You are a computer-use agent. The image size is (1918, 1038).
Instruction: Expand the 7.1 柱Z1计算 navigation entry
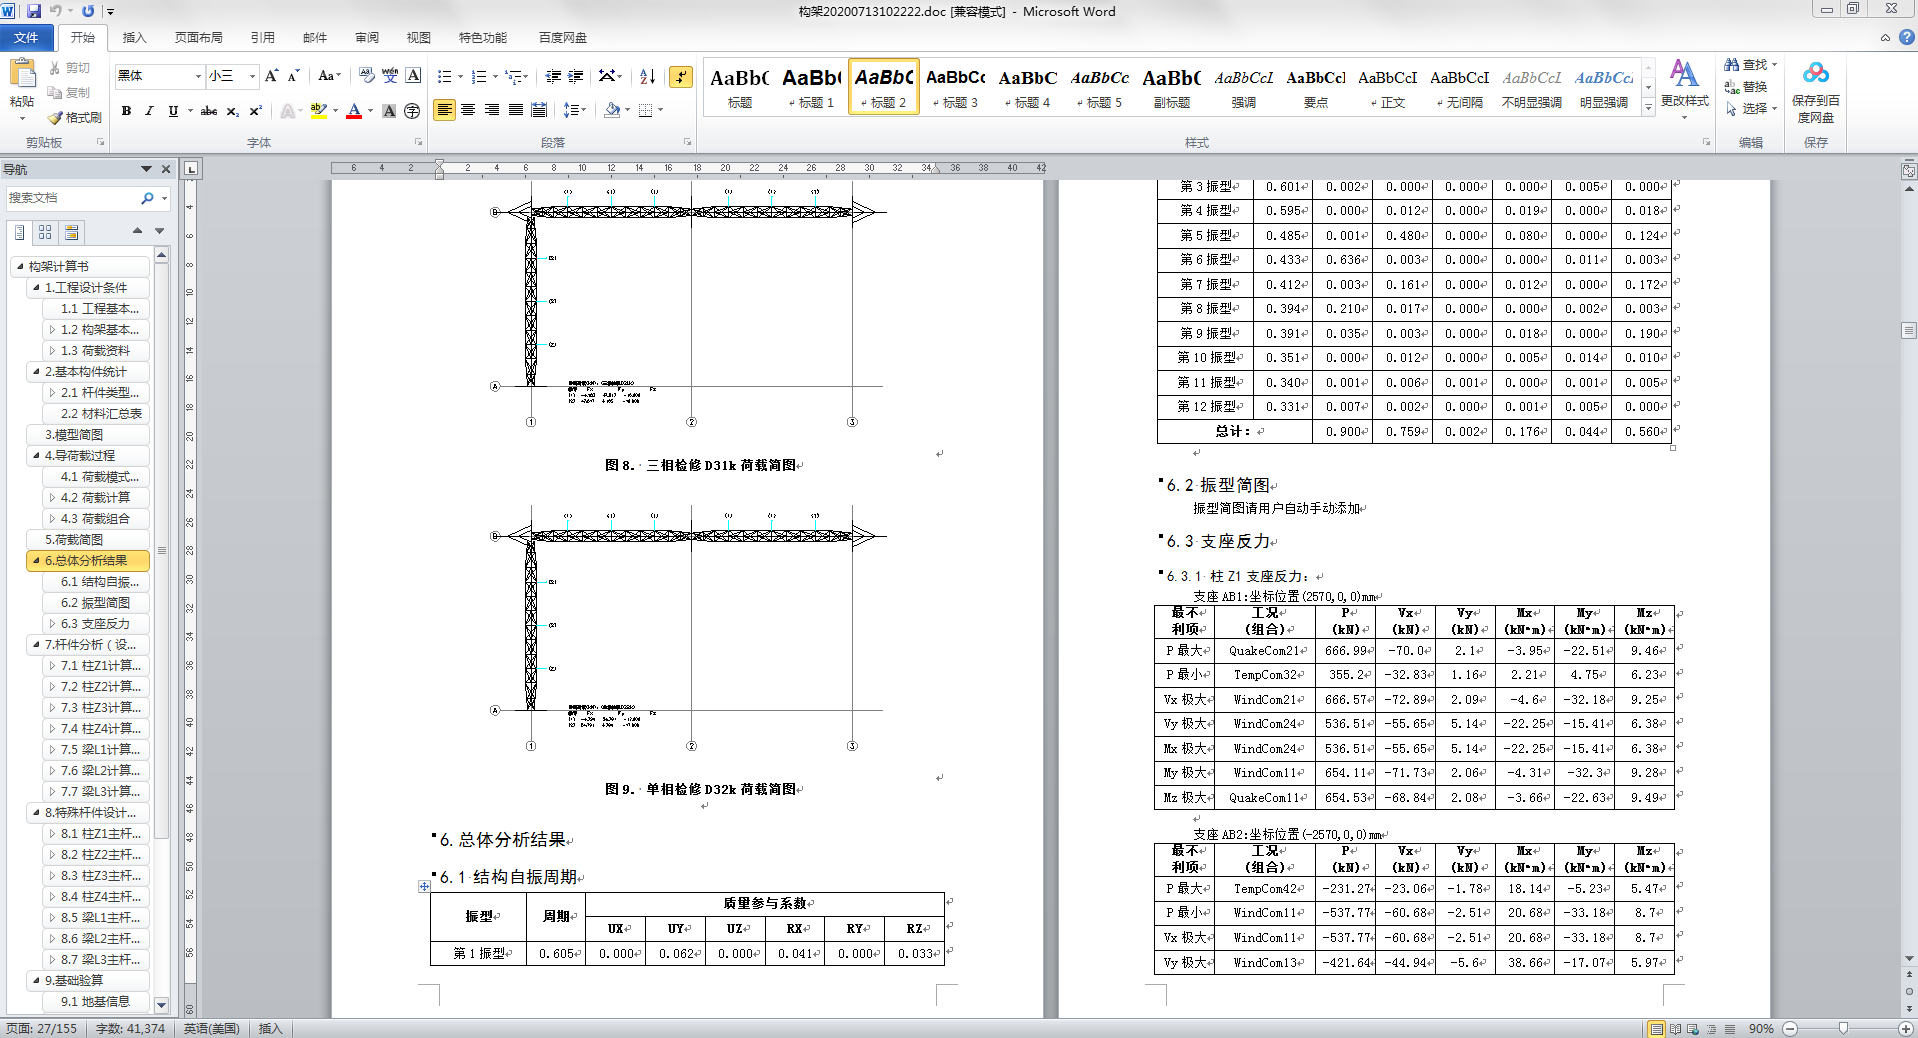click(x=52, y=666)
